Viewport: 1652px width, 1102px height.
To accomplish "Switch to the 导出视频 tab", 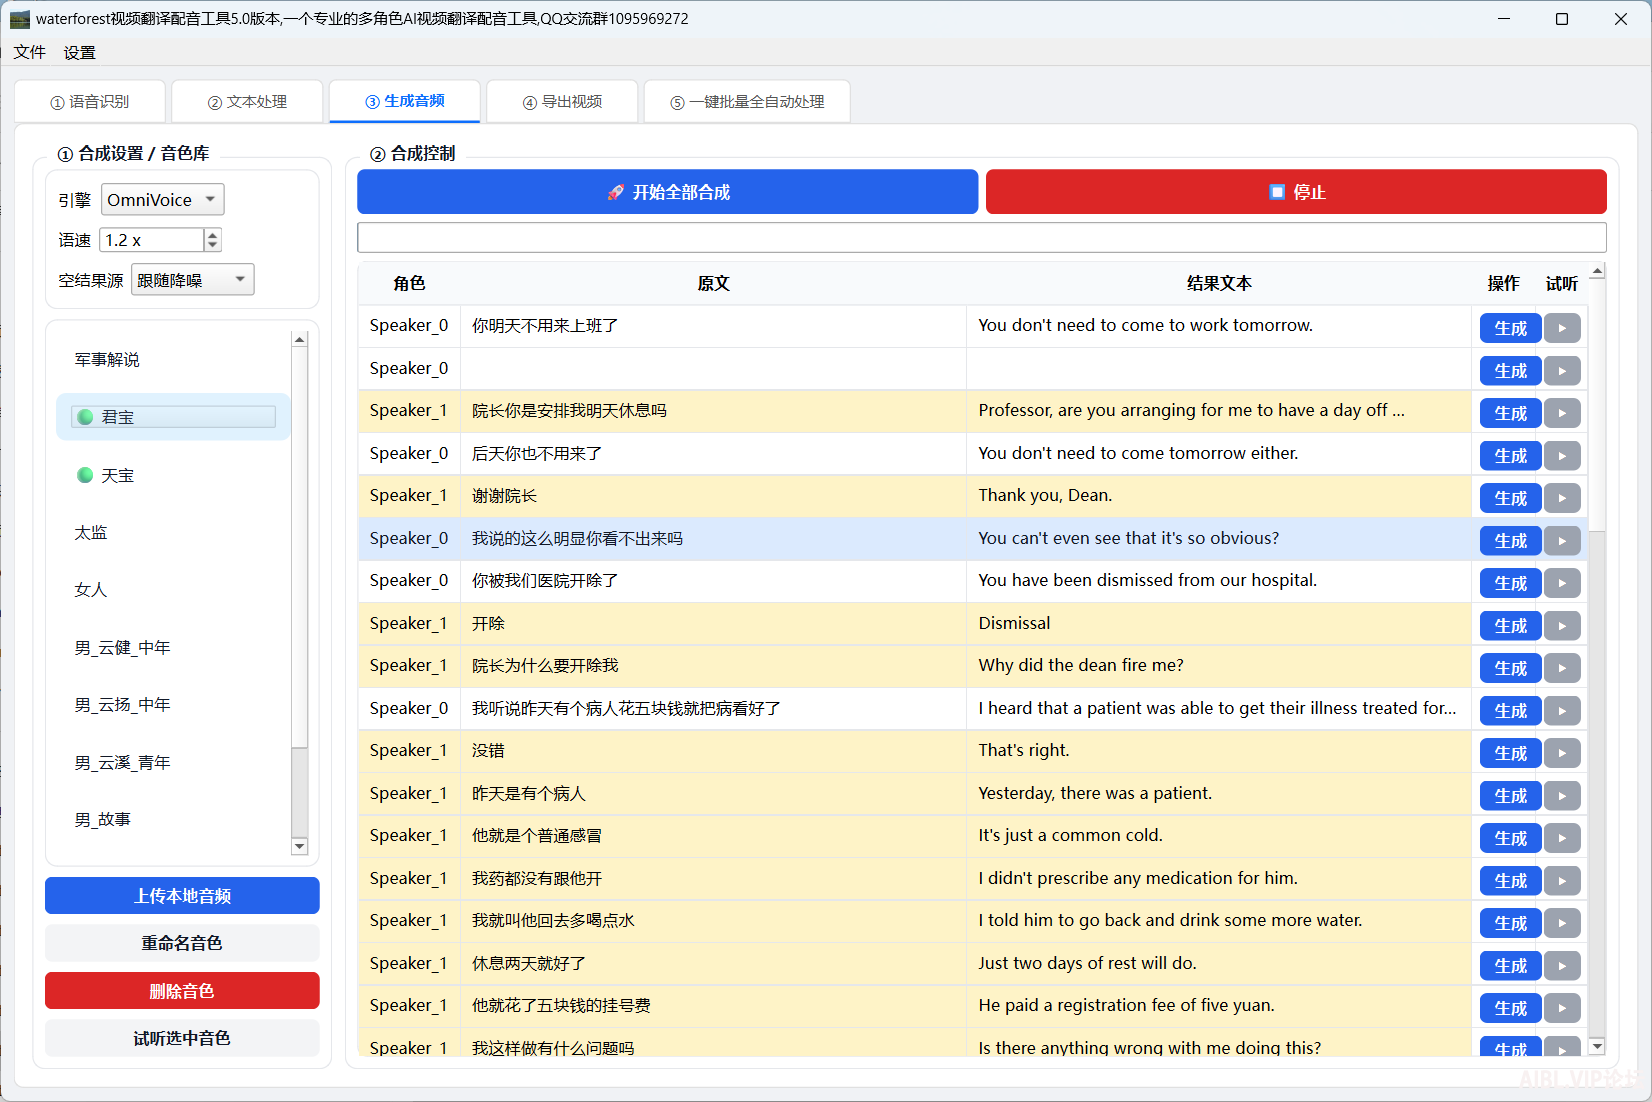I will click(x=562, y=102).
